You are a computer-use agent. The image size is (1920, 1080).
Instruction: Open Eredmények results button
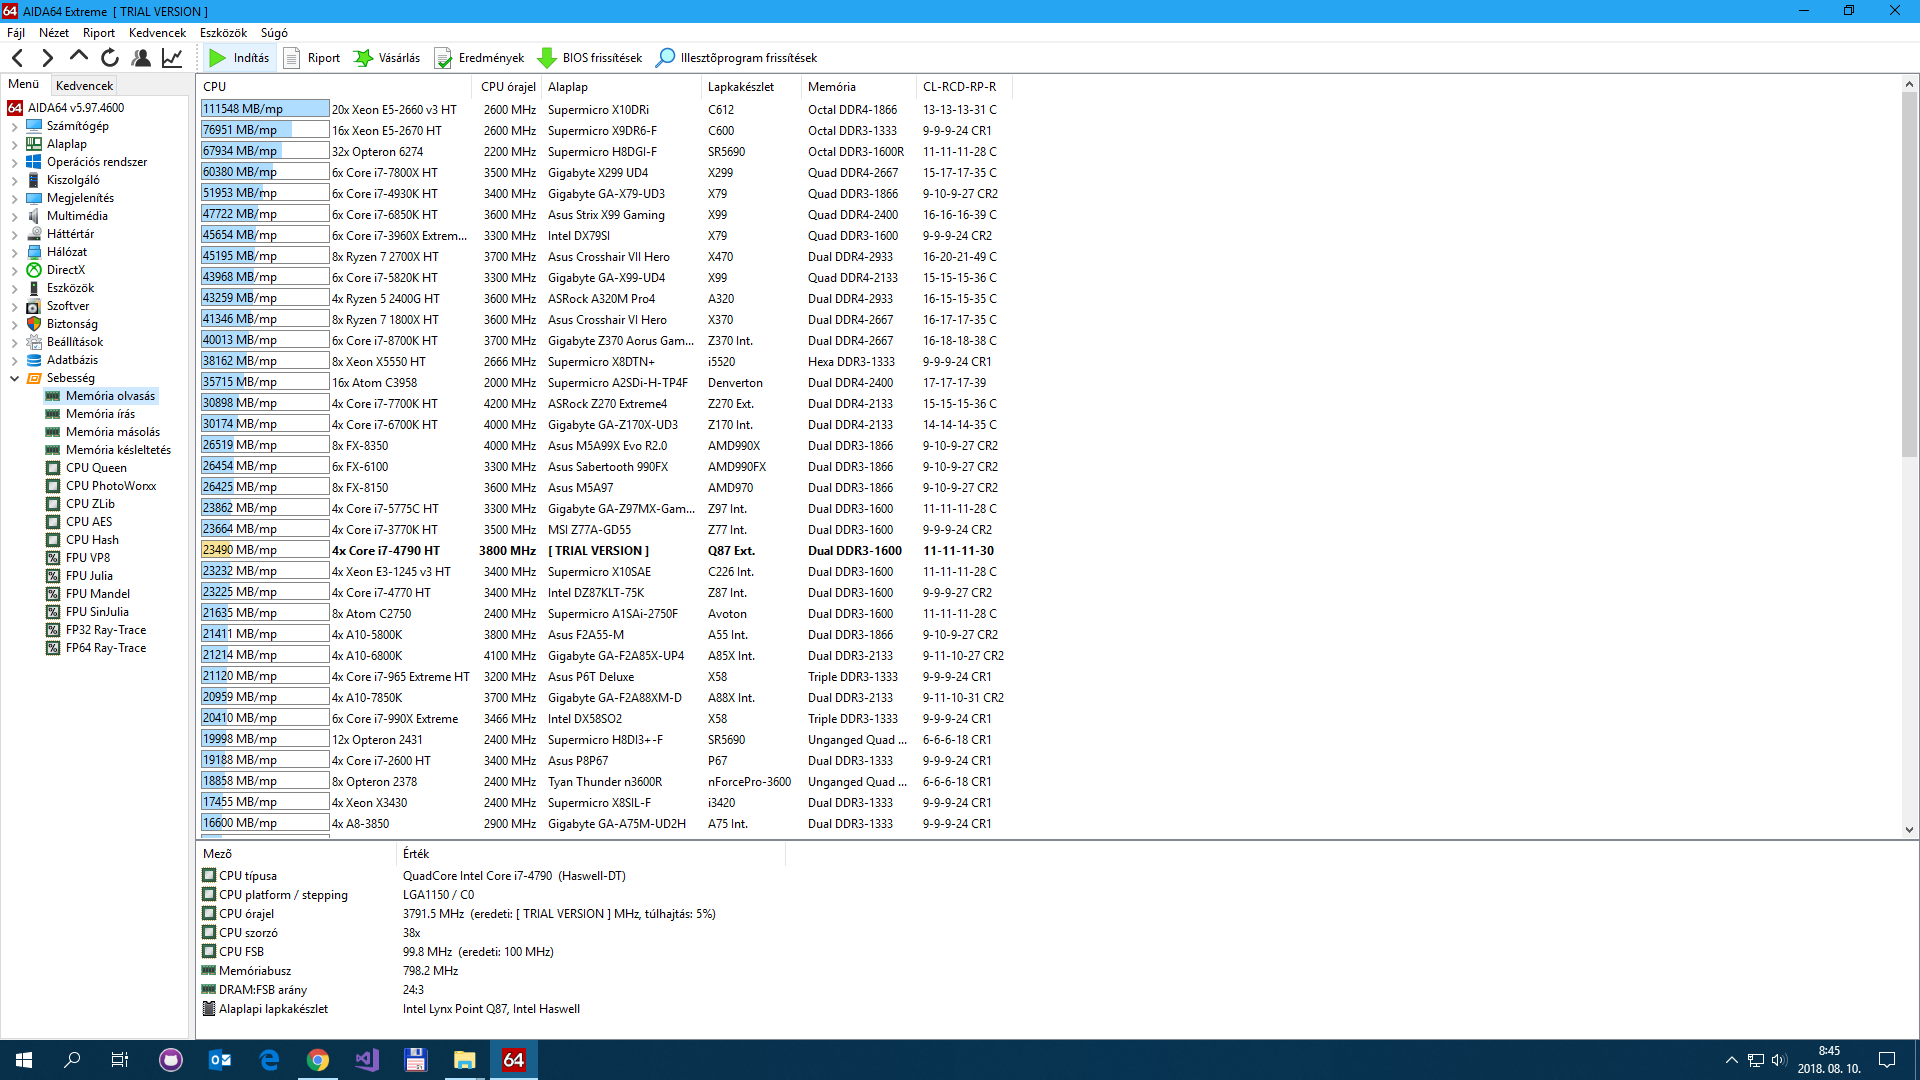479,58
